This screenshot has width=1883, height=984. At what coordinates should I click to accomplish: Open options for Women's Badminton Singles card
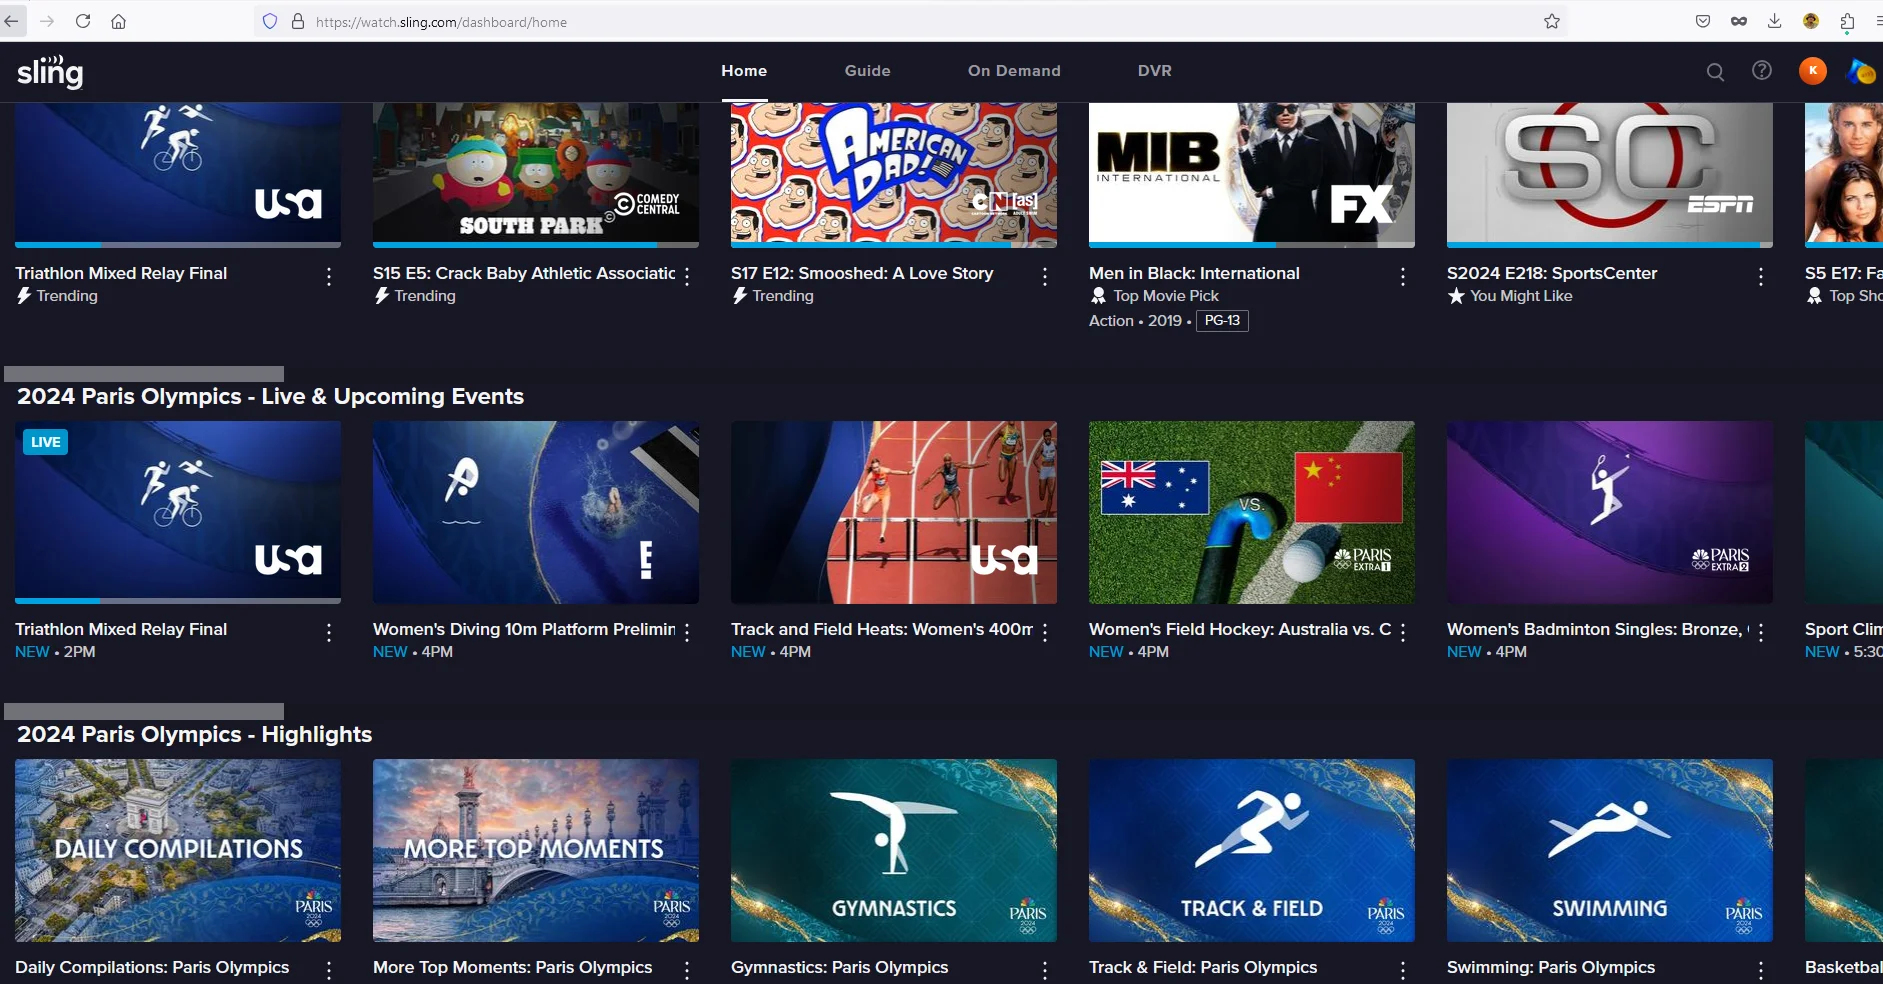click(x=1761, y=632)
